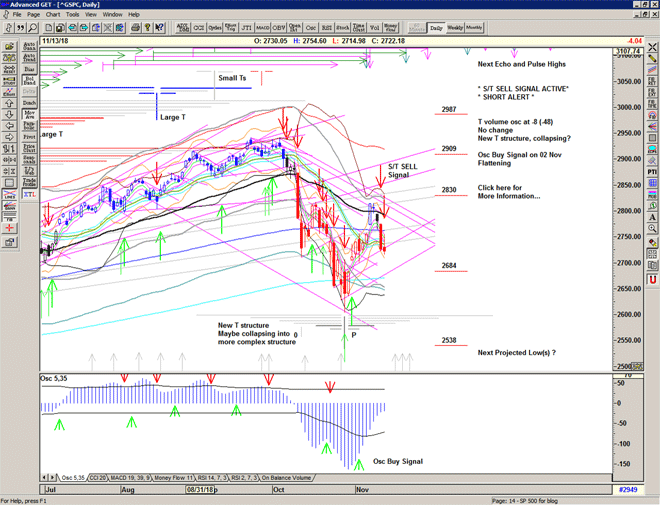
Task: Switch to Weekly timeframe
Action: point(454,28)
